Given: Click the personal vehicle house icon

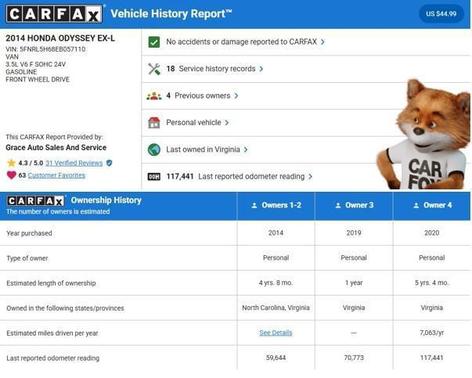Looking at the screenshot, I should point(154,123).
